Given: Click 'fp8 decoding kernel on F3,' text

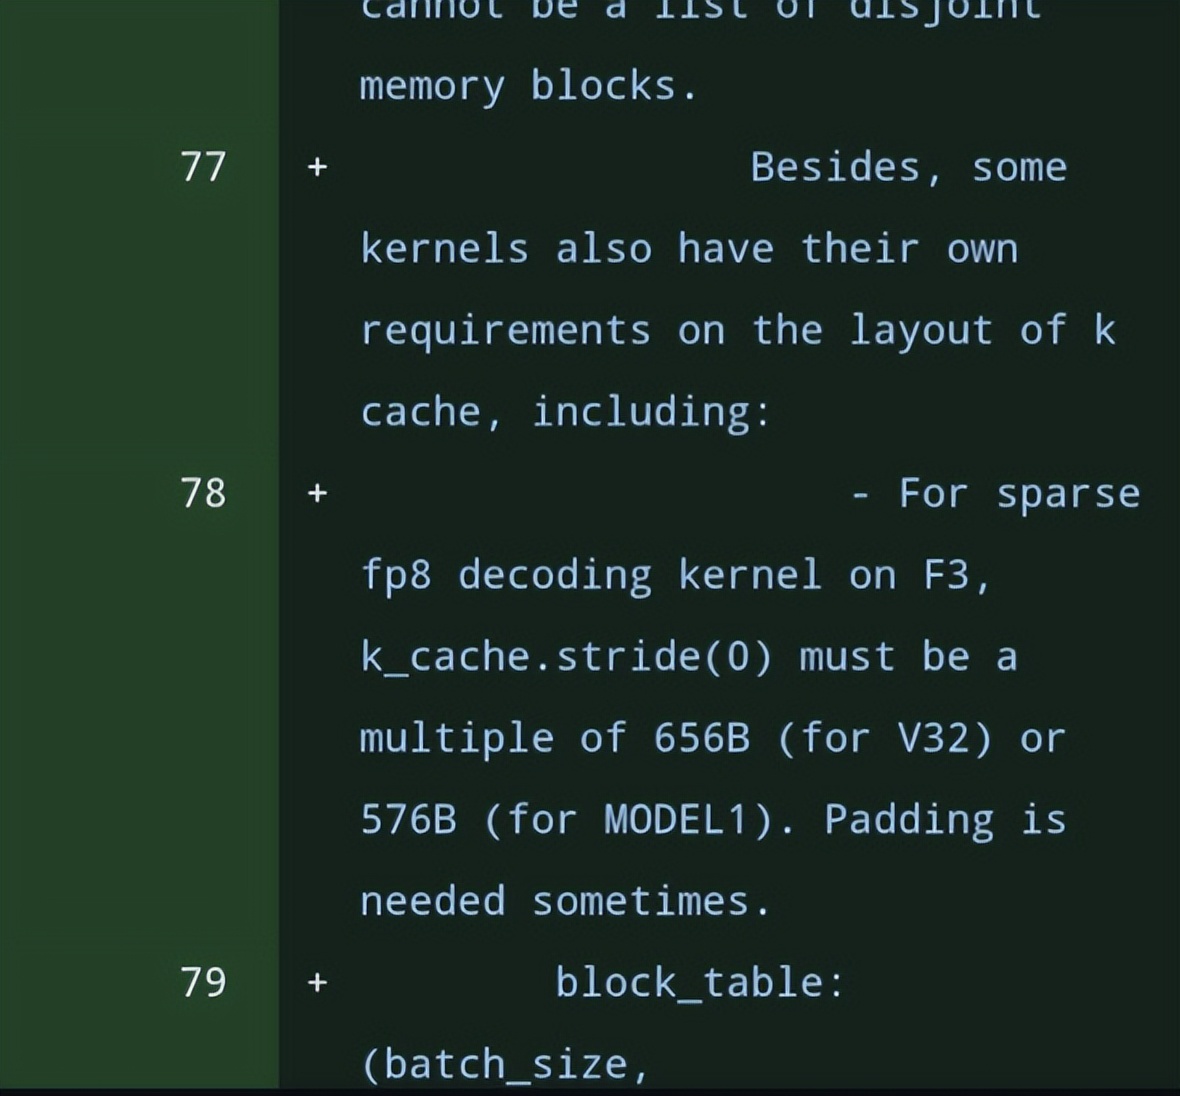Looking at the screenshot, I should point(675,575).
